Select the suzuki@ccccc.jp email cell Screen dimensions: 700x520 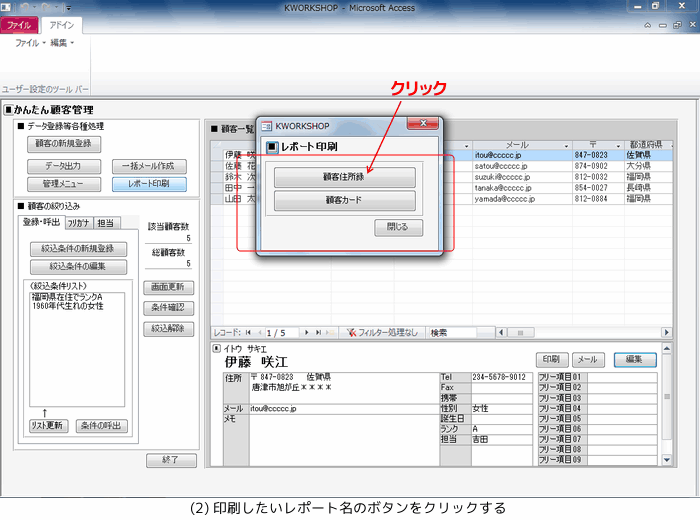pyautogui.click(x=522, y=177)
